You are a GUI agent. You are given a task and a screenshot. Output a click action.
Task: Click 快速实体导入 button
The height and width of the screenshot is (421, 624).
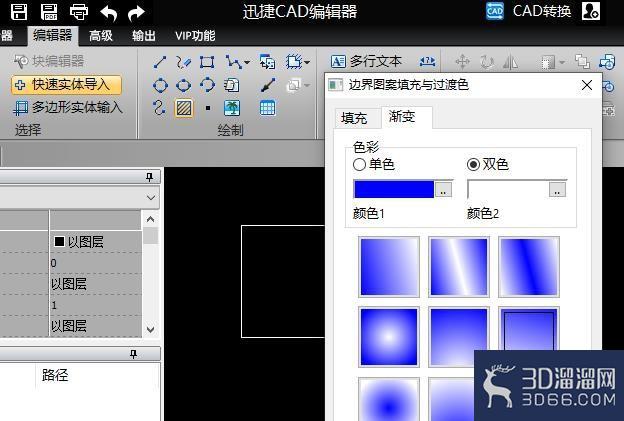click(66, 84)
